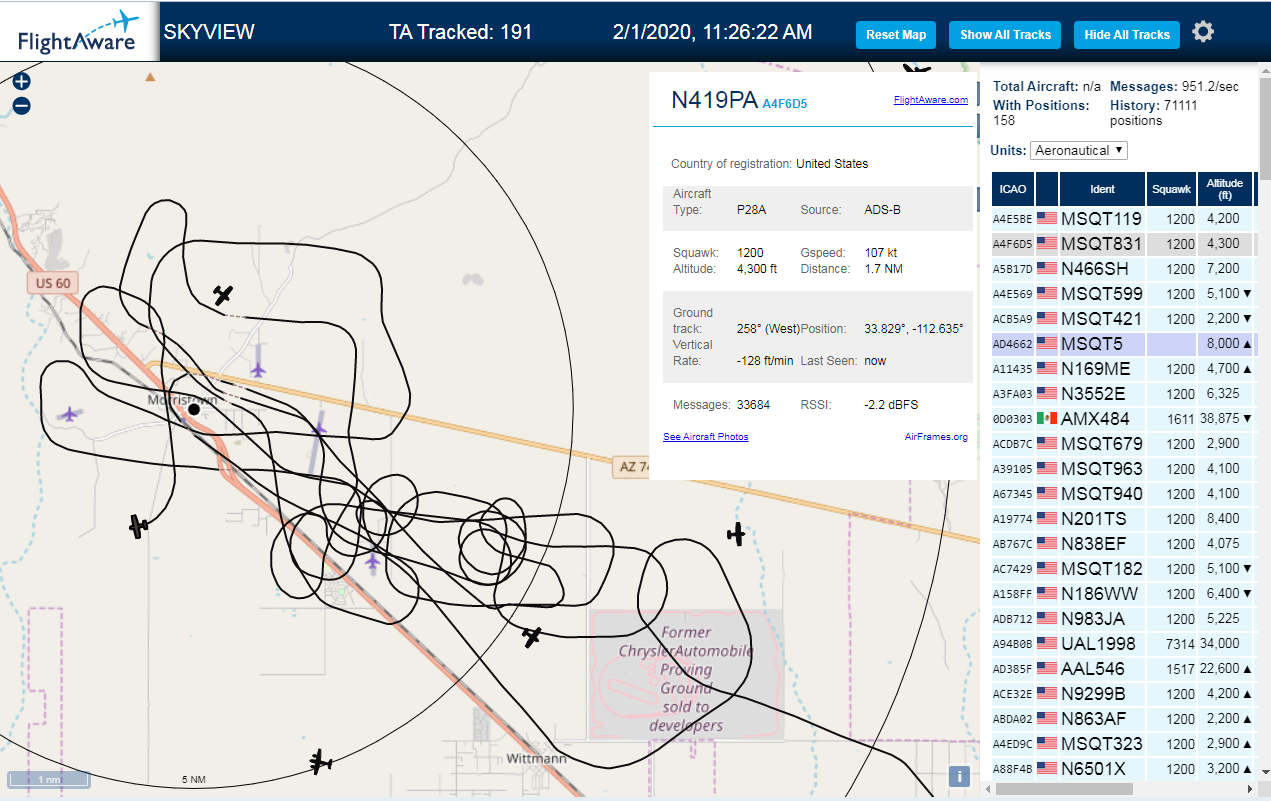Select MSQT831 row in aircraft table

pos(1123,243)
